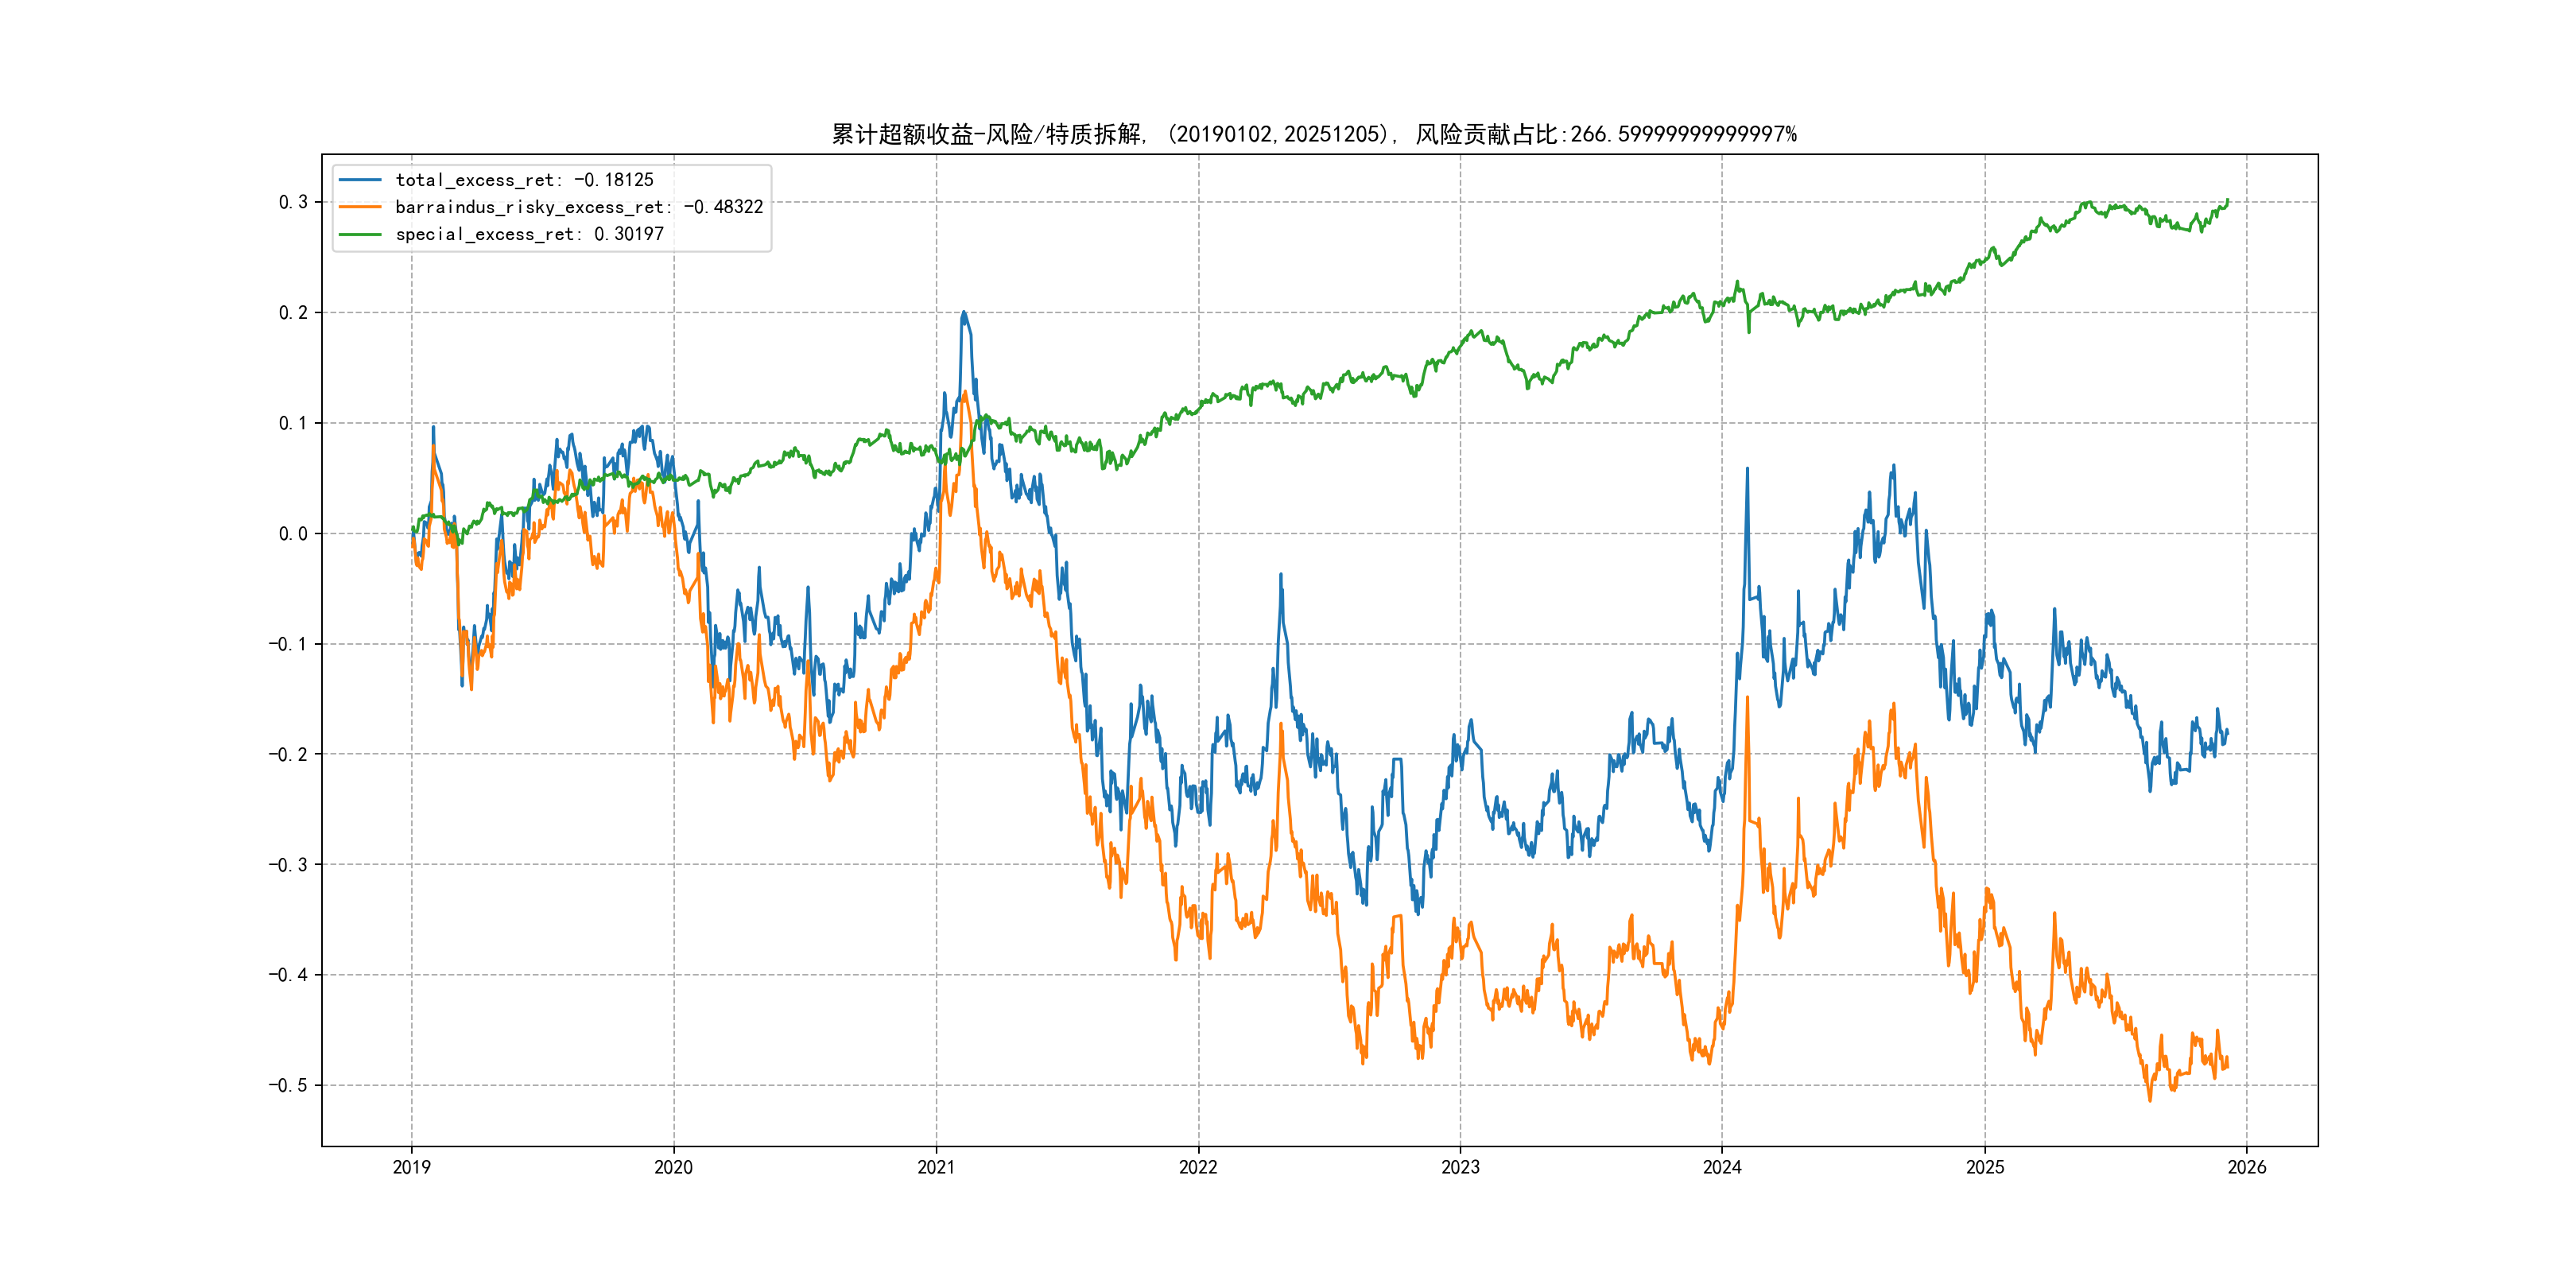Click the 0.0 y-axis tick label

coord(293,534)
